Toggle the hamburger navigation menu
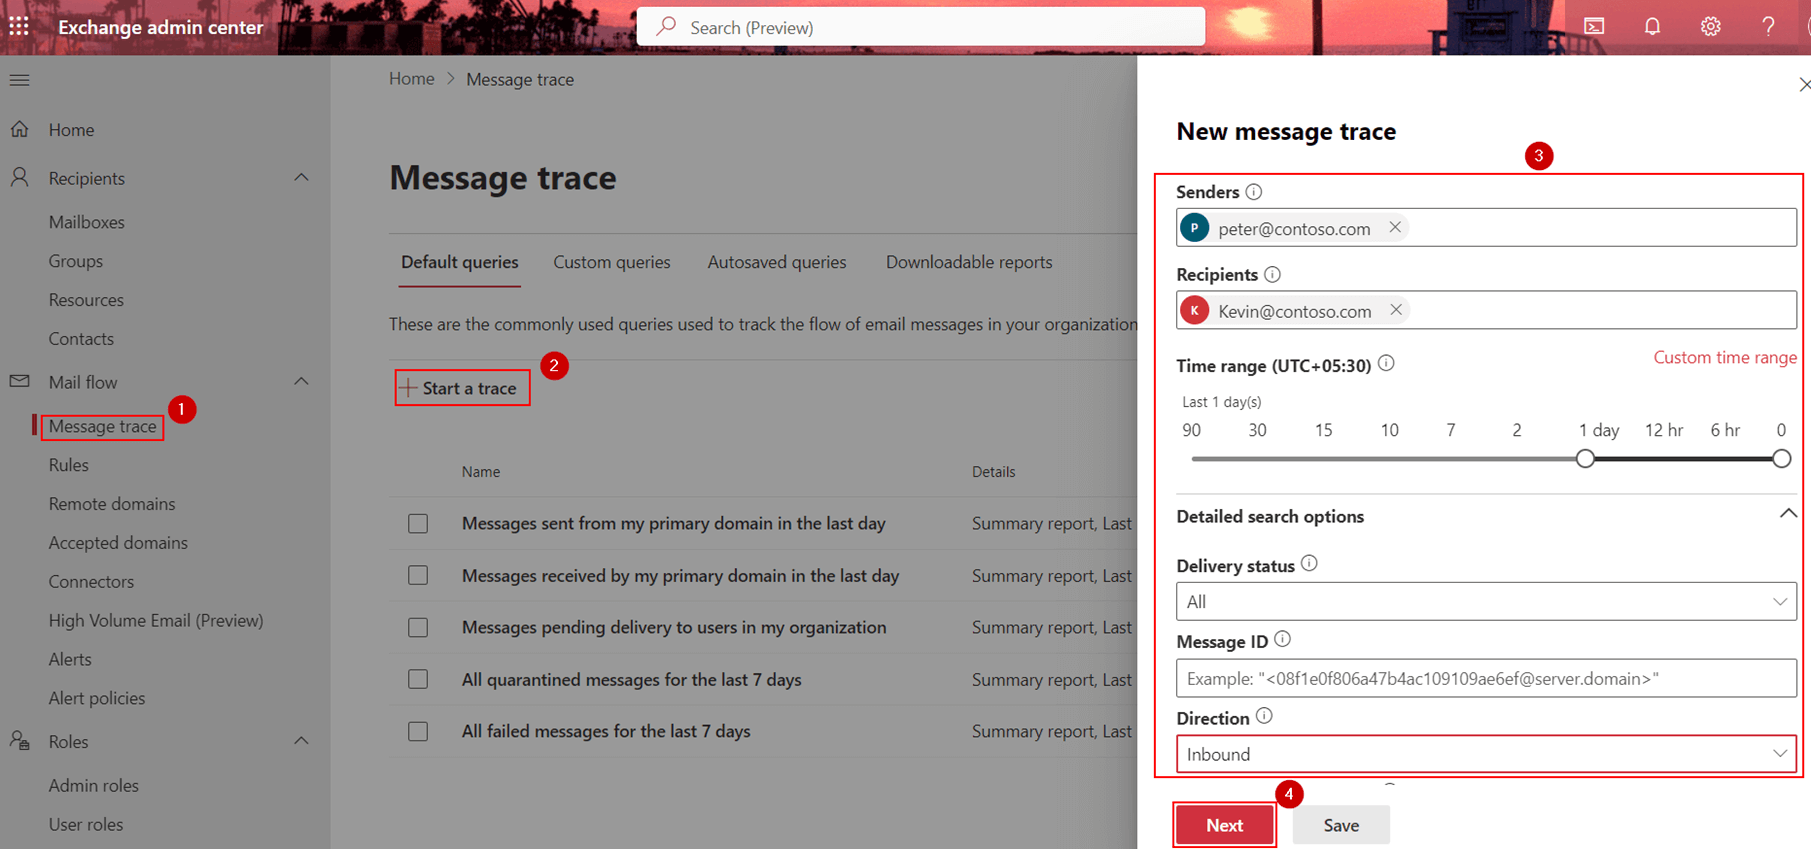Viewport: 1811px width, 849px height. (x=19, y=80)
